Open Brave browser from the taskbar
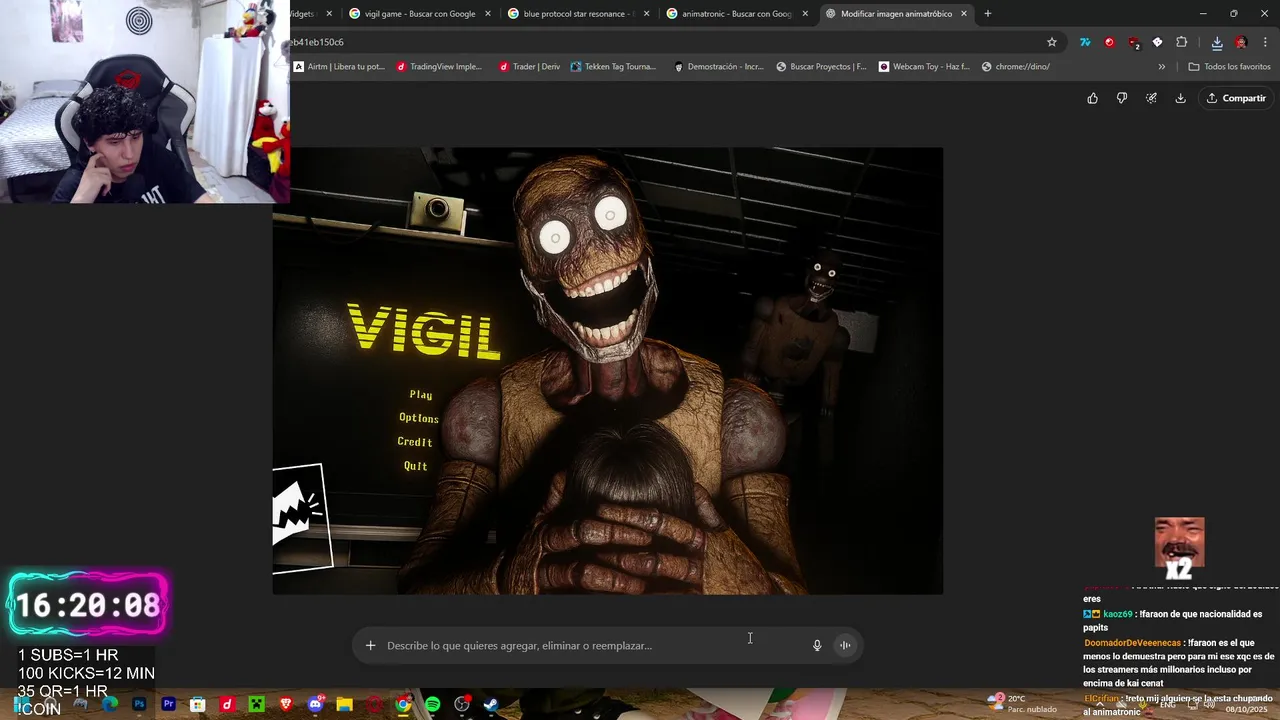The image size is (1280, 720). coord(286,704)
